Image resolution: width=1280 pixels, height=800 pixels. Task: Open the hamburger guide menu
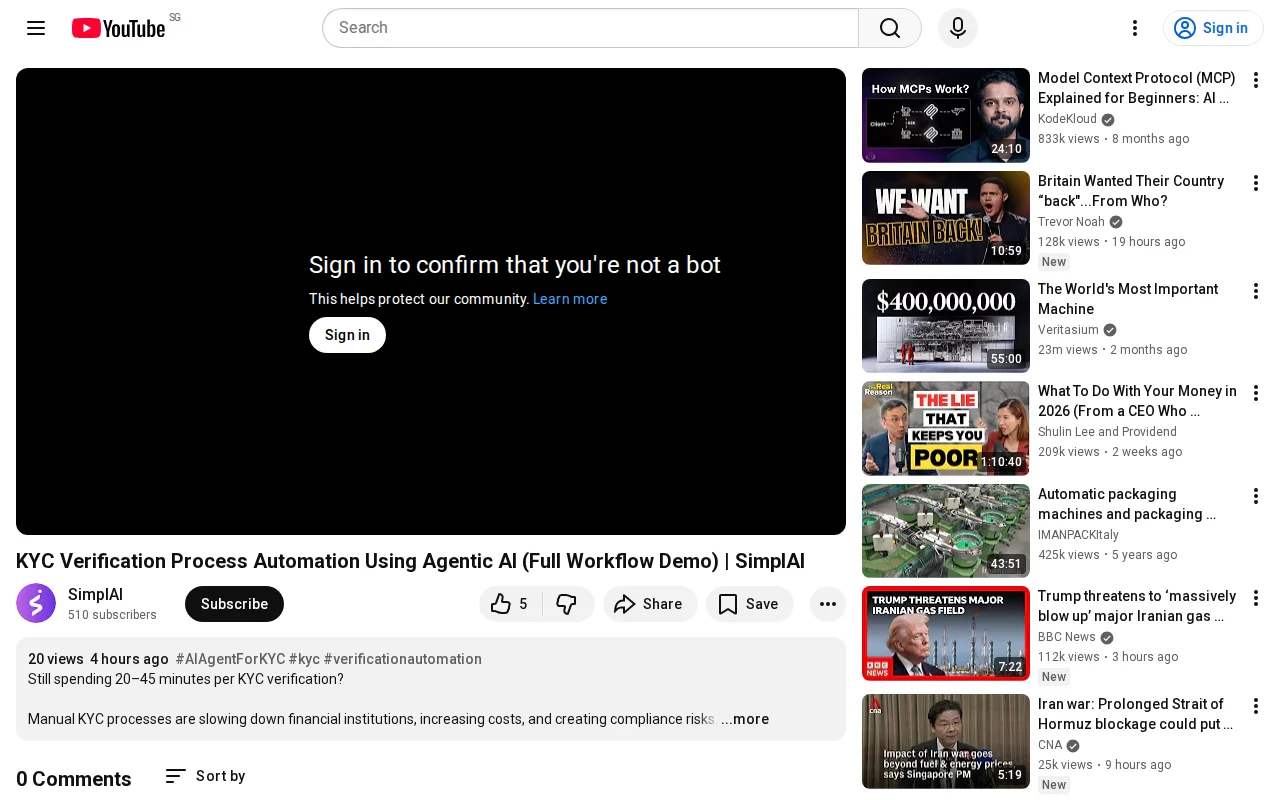pyautogui.click(x=36, y=28)
